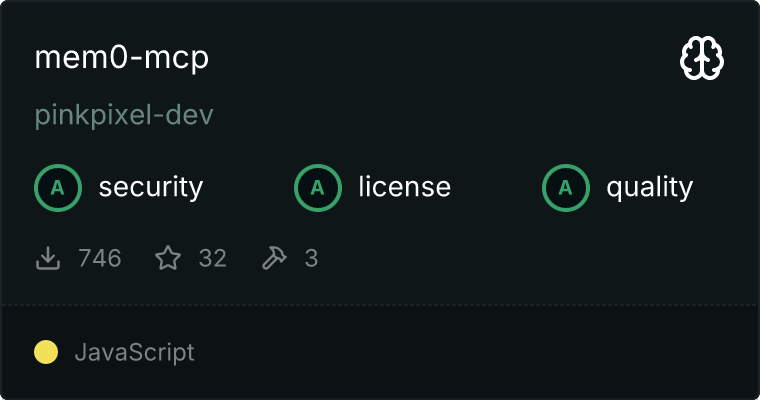Screen dimensions: 760x400
Task: Click the 32 stars count
Action: tap(212, 258)
